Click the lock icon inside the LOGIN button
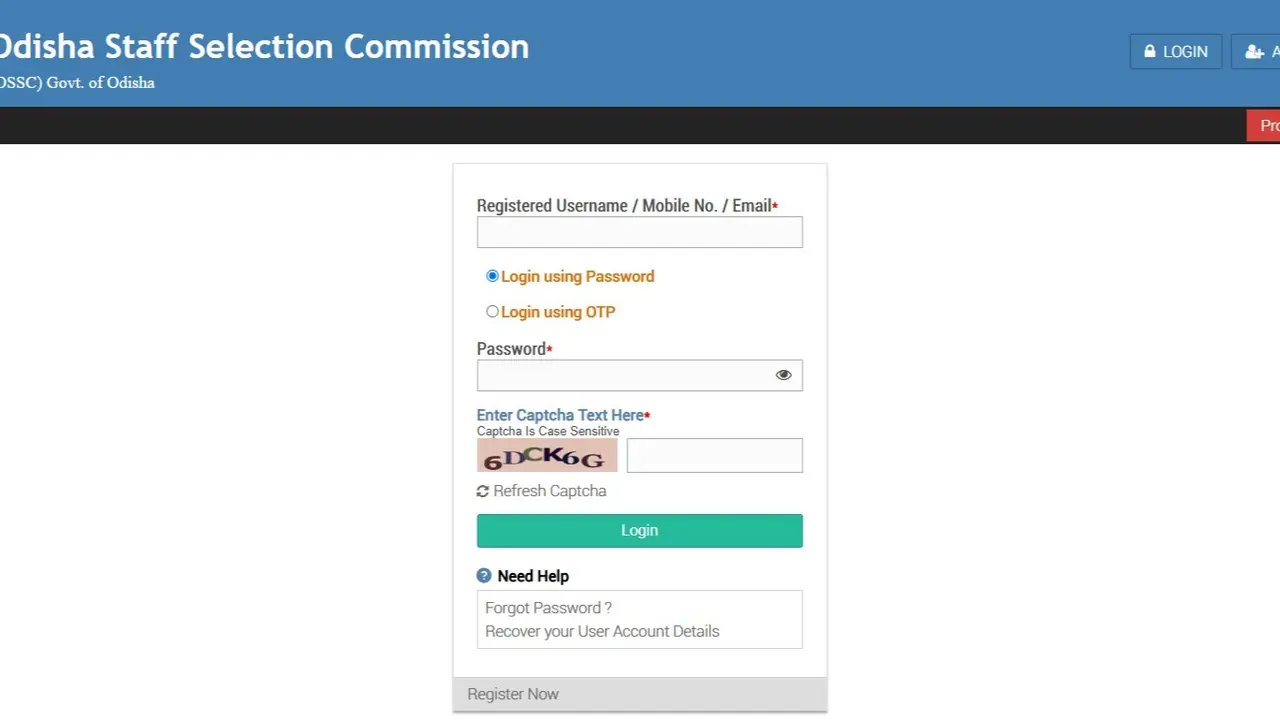Viewport: 1280px width, 720px height. click(1149, 51)
